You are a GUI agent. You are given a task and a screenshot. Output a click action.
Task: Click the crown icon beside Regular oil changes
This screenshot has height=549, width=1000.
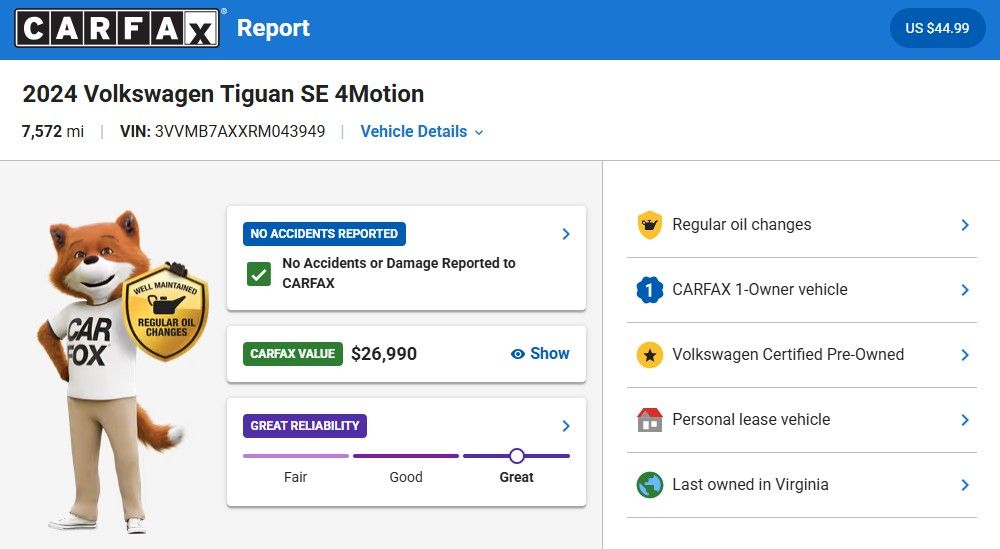[650, 225]
